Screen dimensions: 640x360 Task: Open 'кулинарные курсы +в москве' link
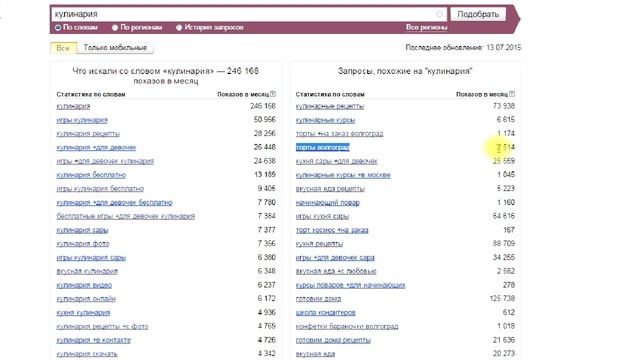343,175
